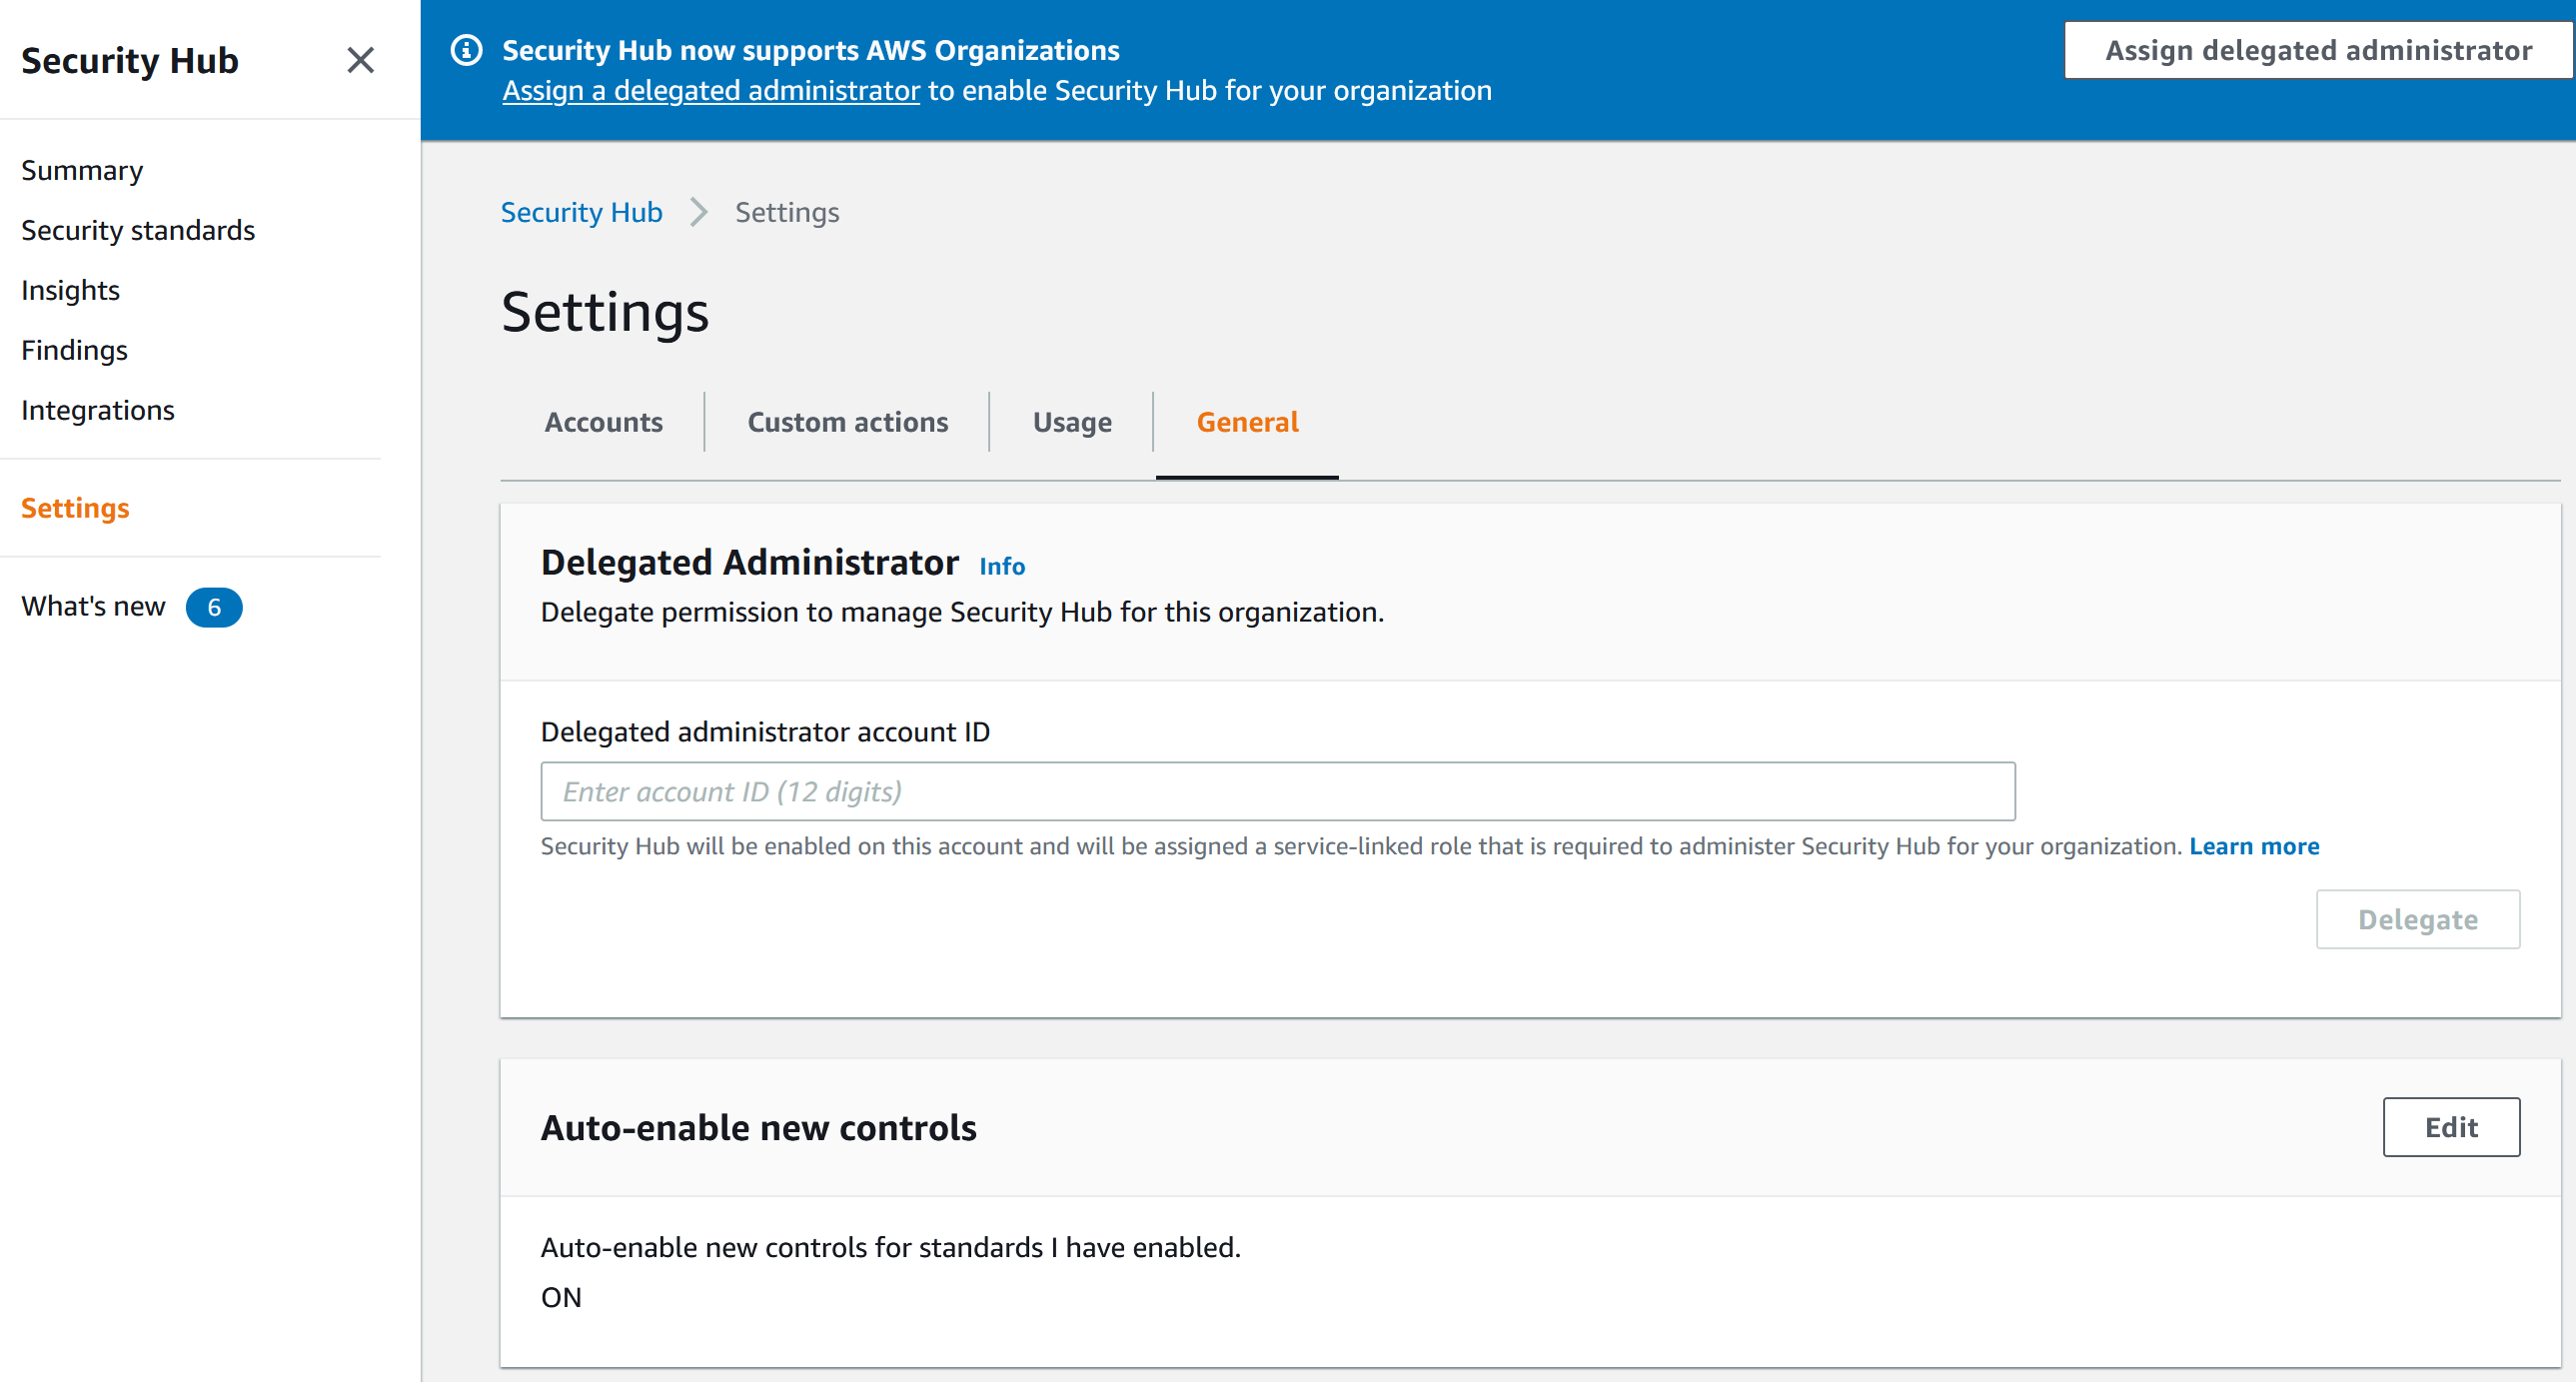2576x1382 pixels.
Task: Follow the Assign a delegated administrator link
Action: pos(711,90)
